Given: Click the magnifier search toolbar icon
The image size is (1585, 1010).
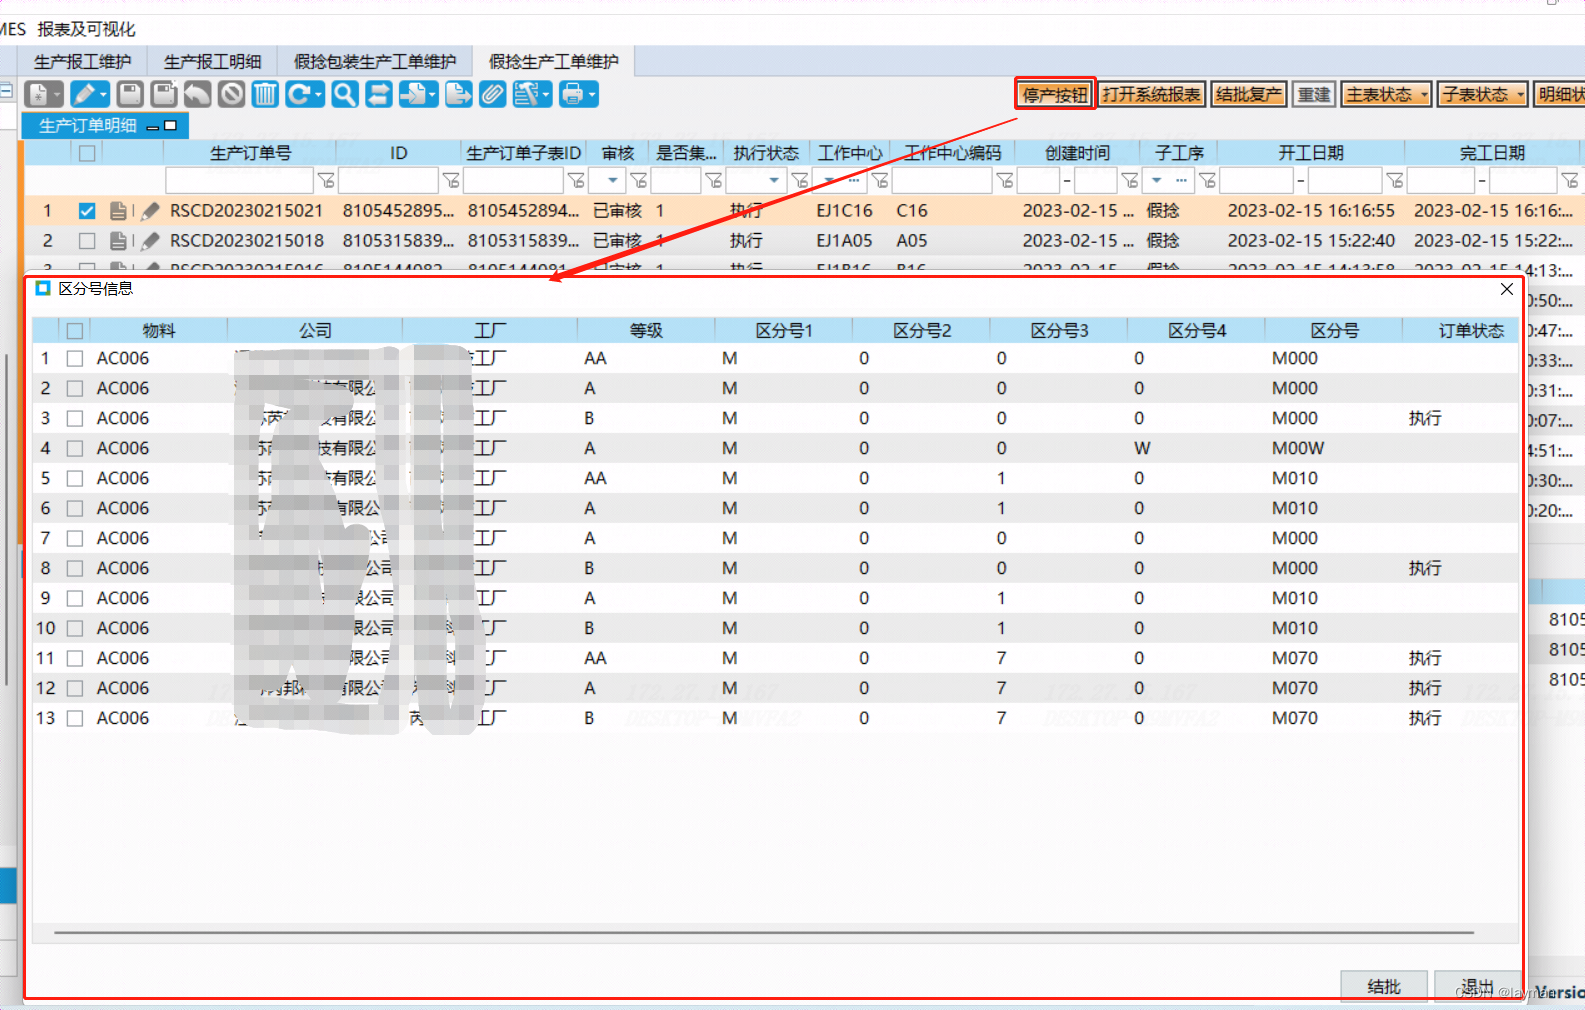Looking at the screenshot, I should tap(345, 94).
